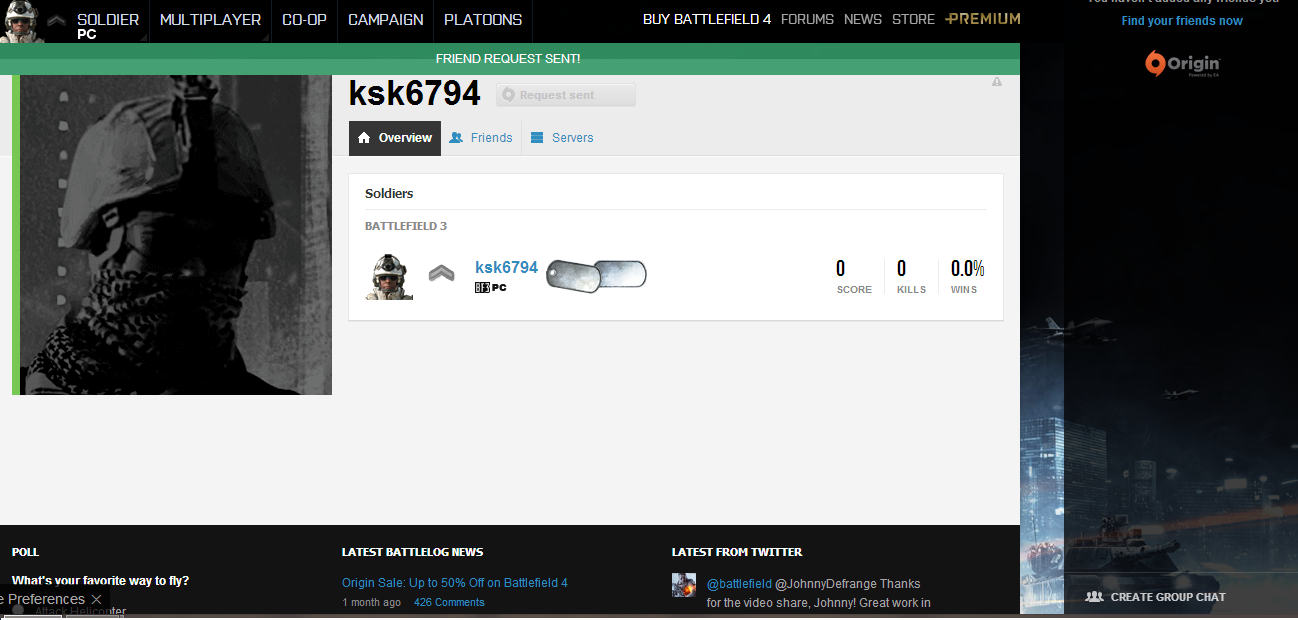The width and height of the screenshot is (1298, 620).
Task: Open the Origin Sale news article link
Action: [x=455, y=583]
